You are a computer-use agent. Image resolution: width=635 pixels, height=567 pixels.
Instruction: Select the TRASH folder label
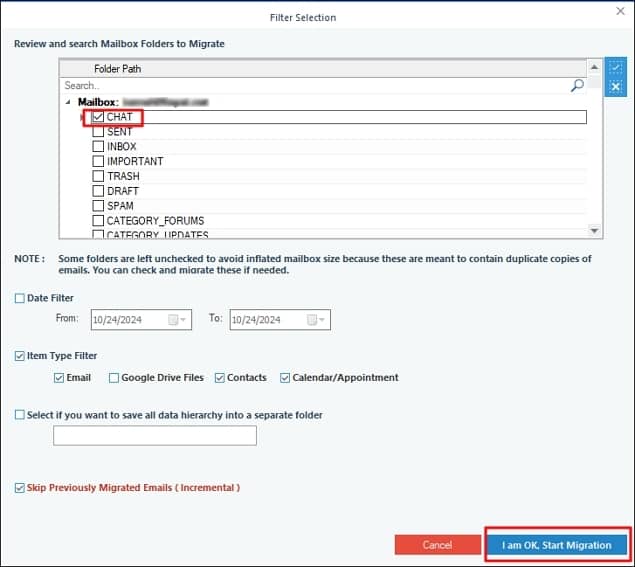click(123, 176)
